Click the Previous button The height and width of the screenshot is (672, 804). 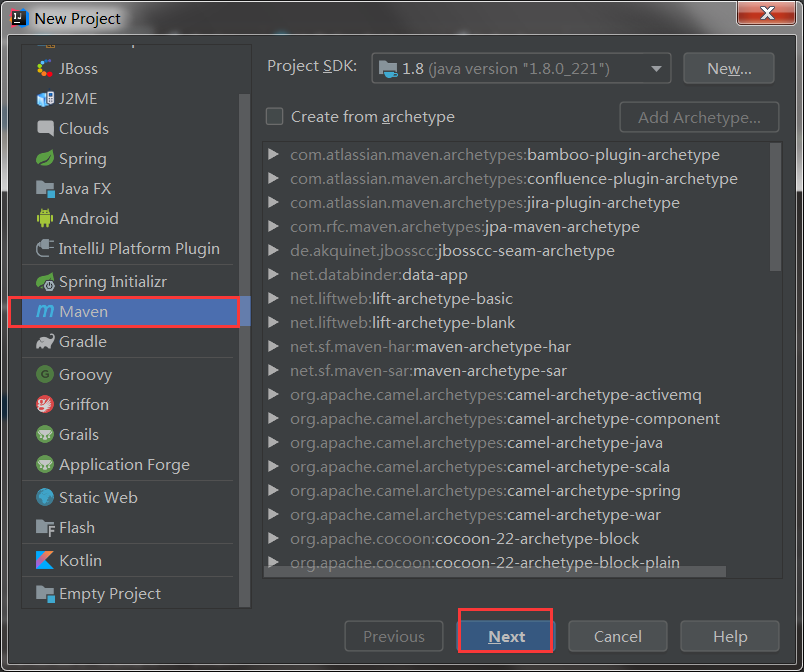(x=394, y=636)
